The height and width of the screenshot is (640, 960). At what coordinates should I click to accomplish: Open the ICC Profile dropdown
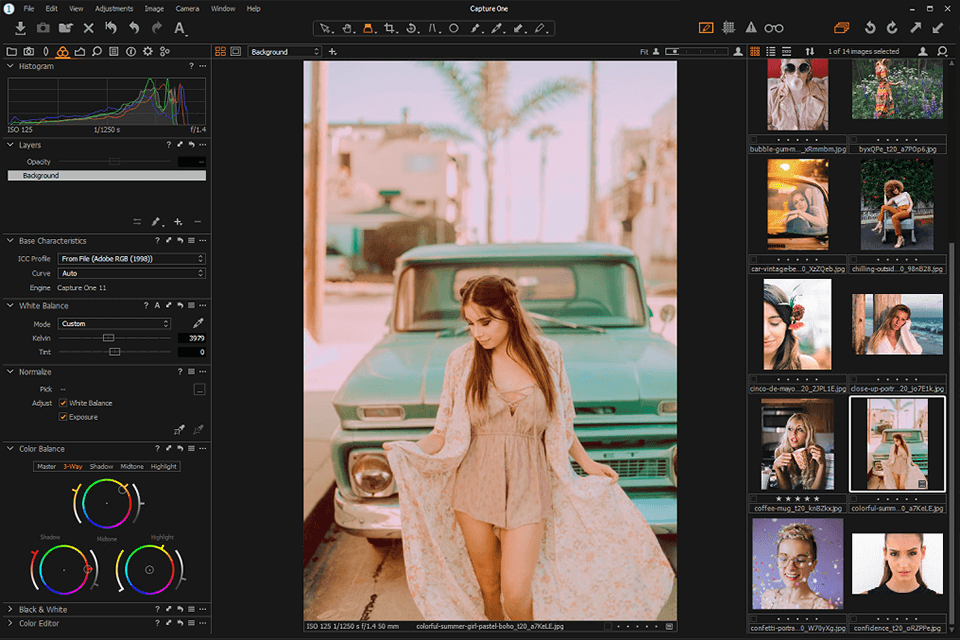132,258
